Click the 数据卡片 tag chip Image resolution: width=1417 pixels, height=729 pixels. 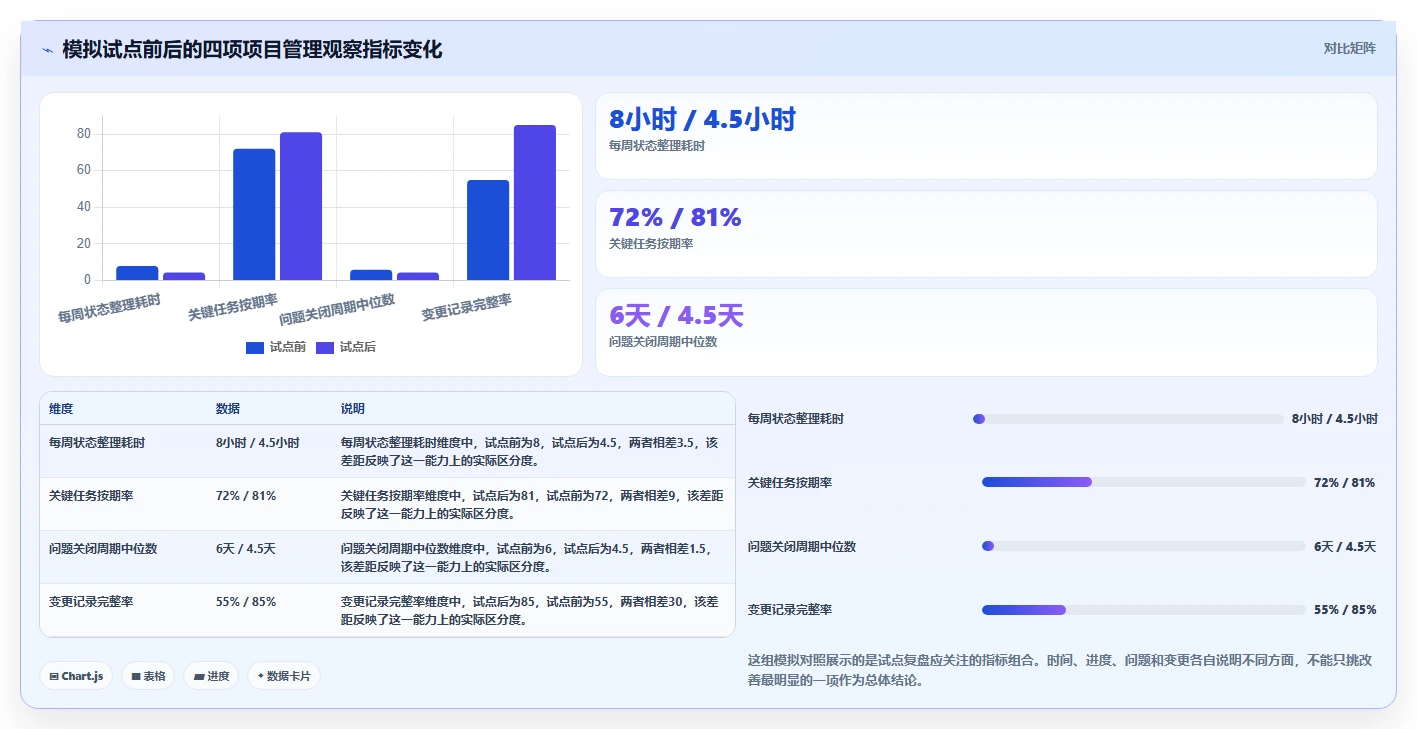284,676
